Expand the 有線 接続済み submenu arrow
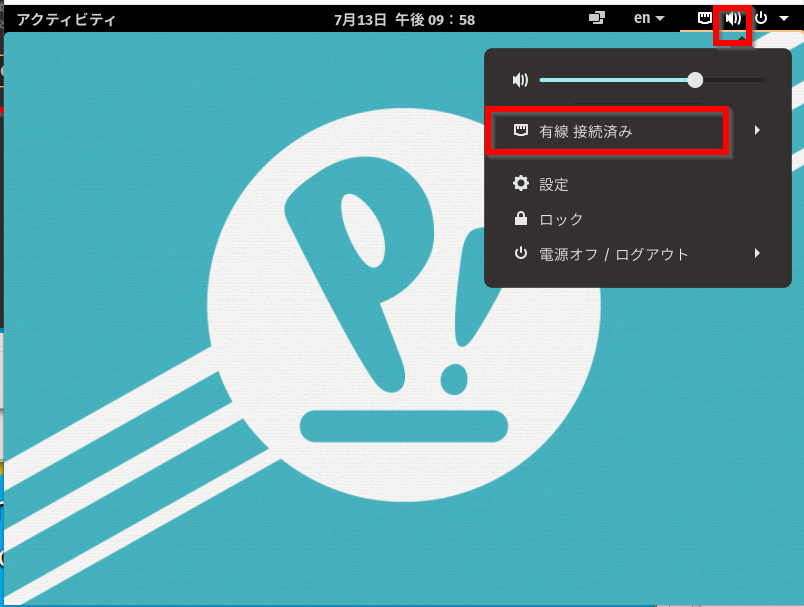Screen dimensions: 804x607 757,130
